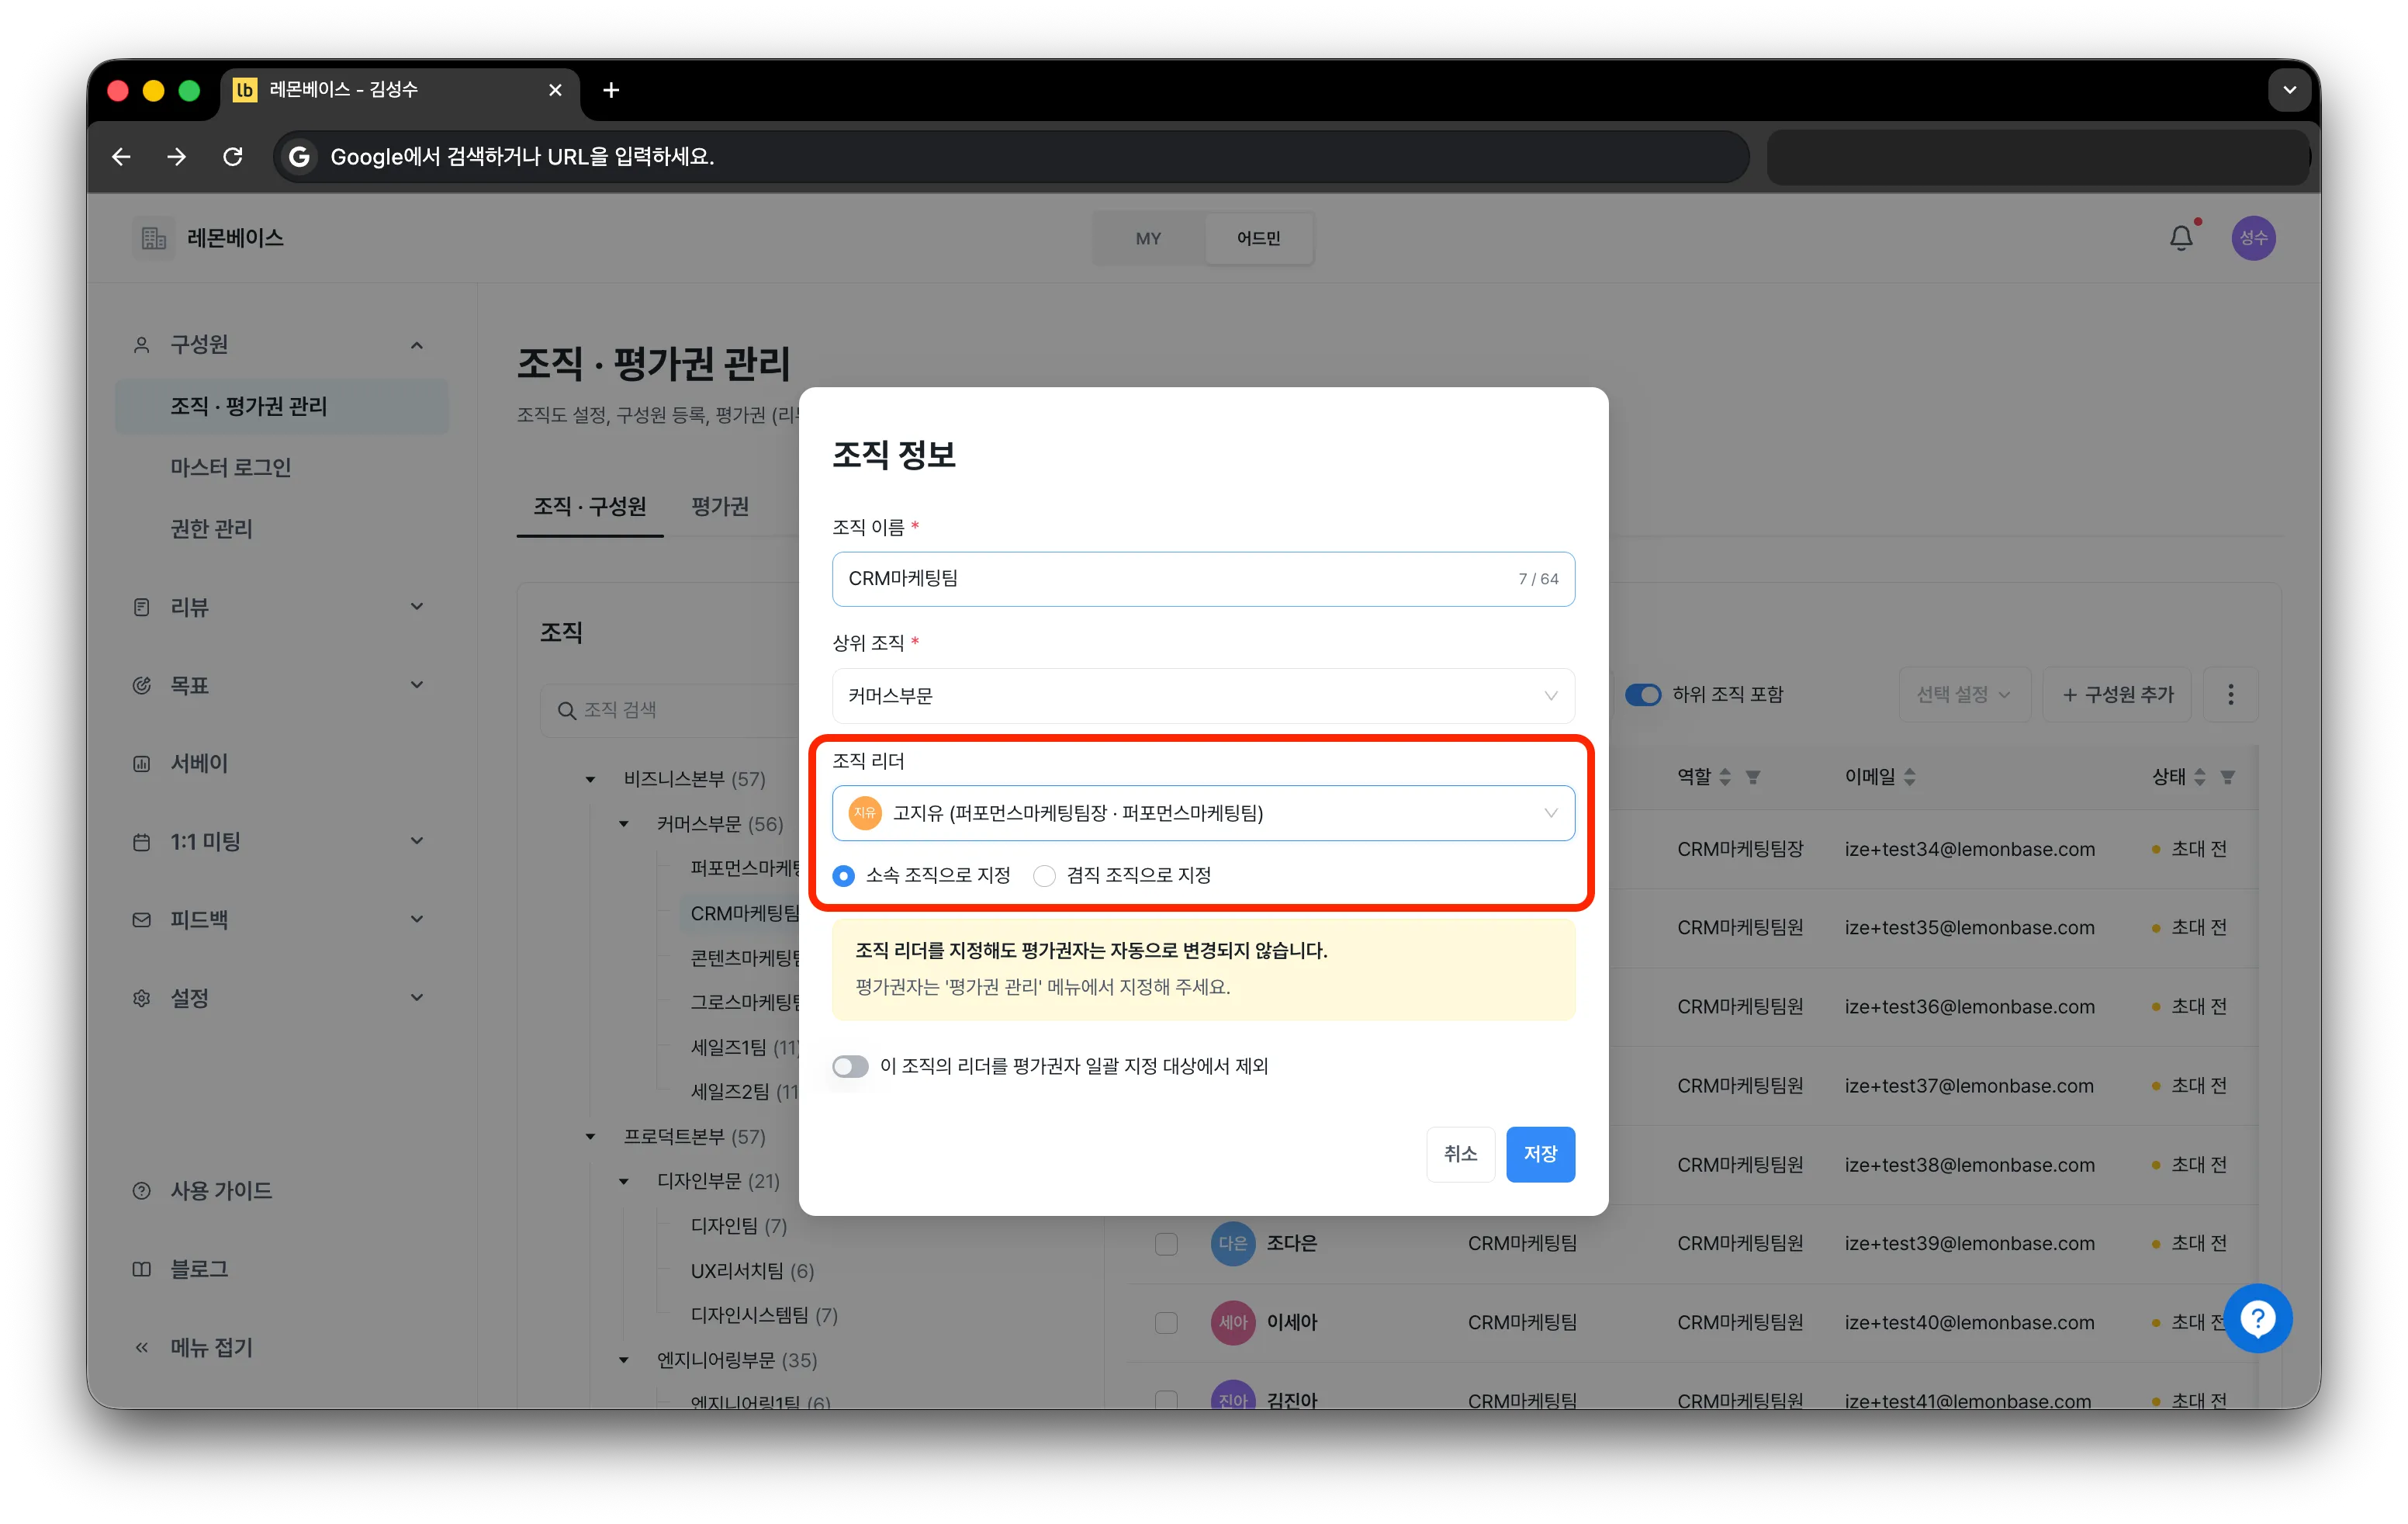Click the 저장 button
Viewport: 2408px width, 1524px height.
pos(1540,1154)
